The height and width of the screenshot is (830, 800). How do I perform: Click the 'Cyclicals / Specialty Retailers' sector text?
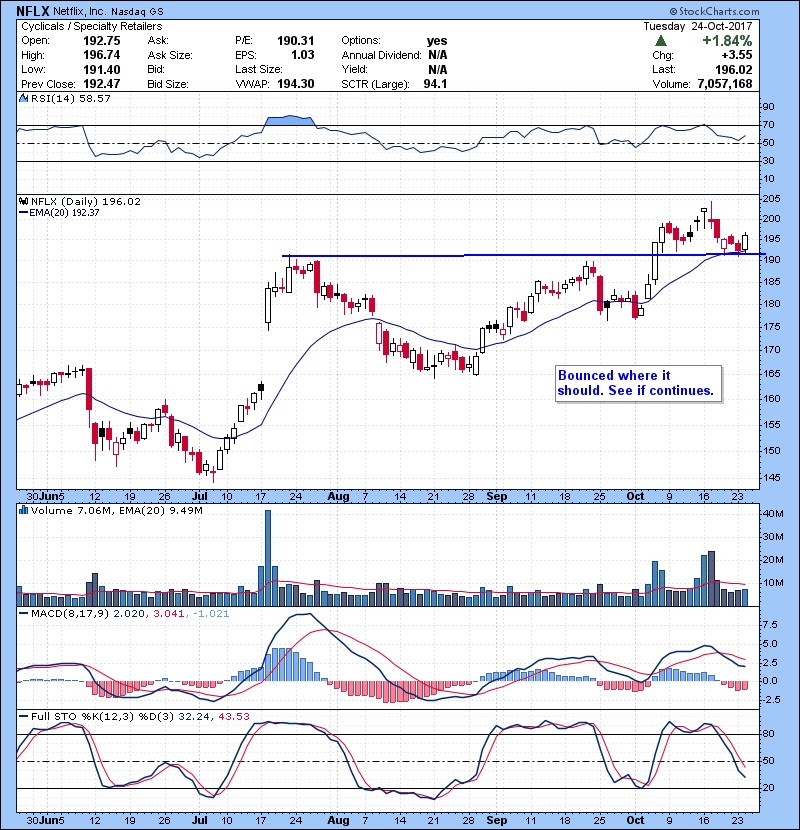point(92,26)
